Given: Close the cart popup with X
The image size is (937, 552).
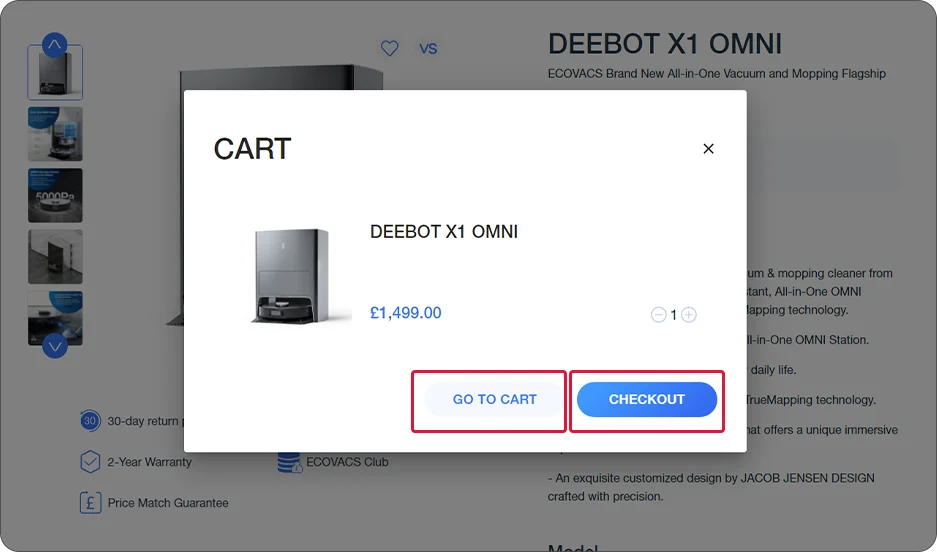Looking at the screenshot, I should click(708, 149).
